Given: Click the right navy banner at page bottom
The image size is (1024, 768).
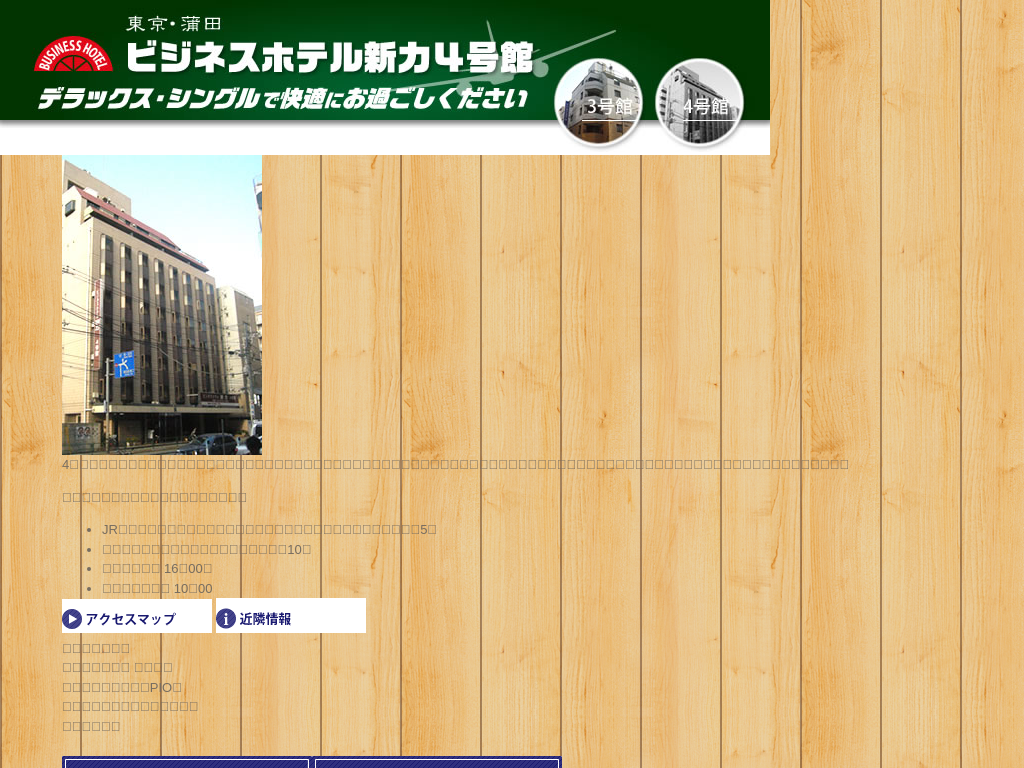Looking at the screenshot, I should 437,763.
